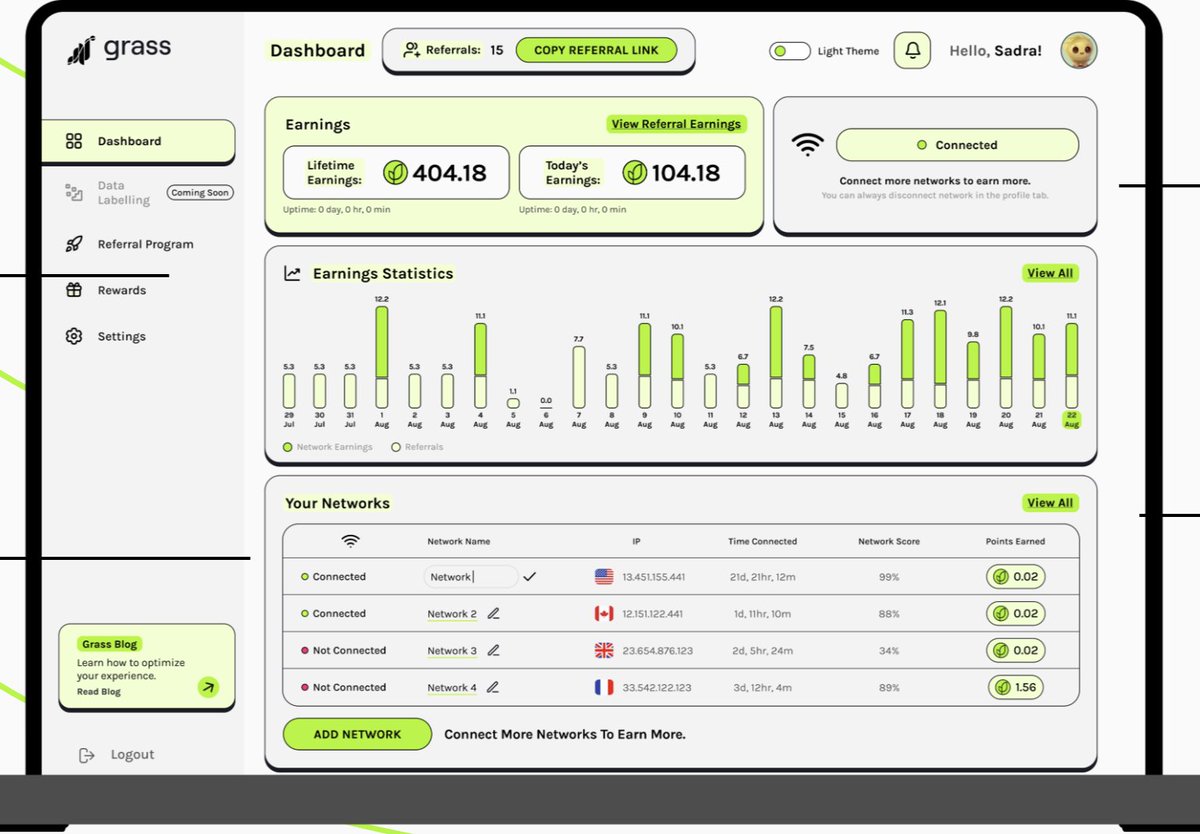Screen dimensions: 1200x834
Task: Select the highlighted 22 Aug bar
Action: pos(1071,366)
